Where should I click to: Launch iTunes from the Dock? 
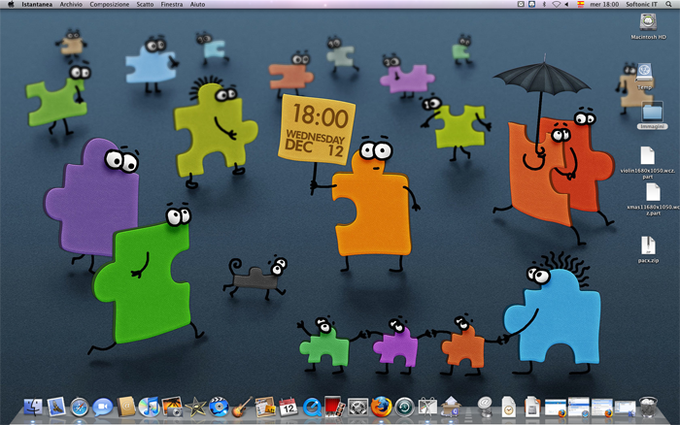coord(149,407)
